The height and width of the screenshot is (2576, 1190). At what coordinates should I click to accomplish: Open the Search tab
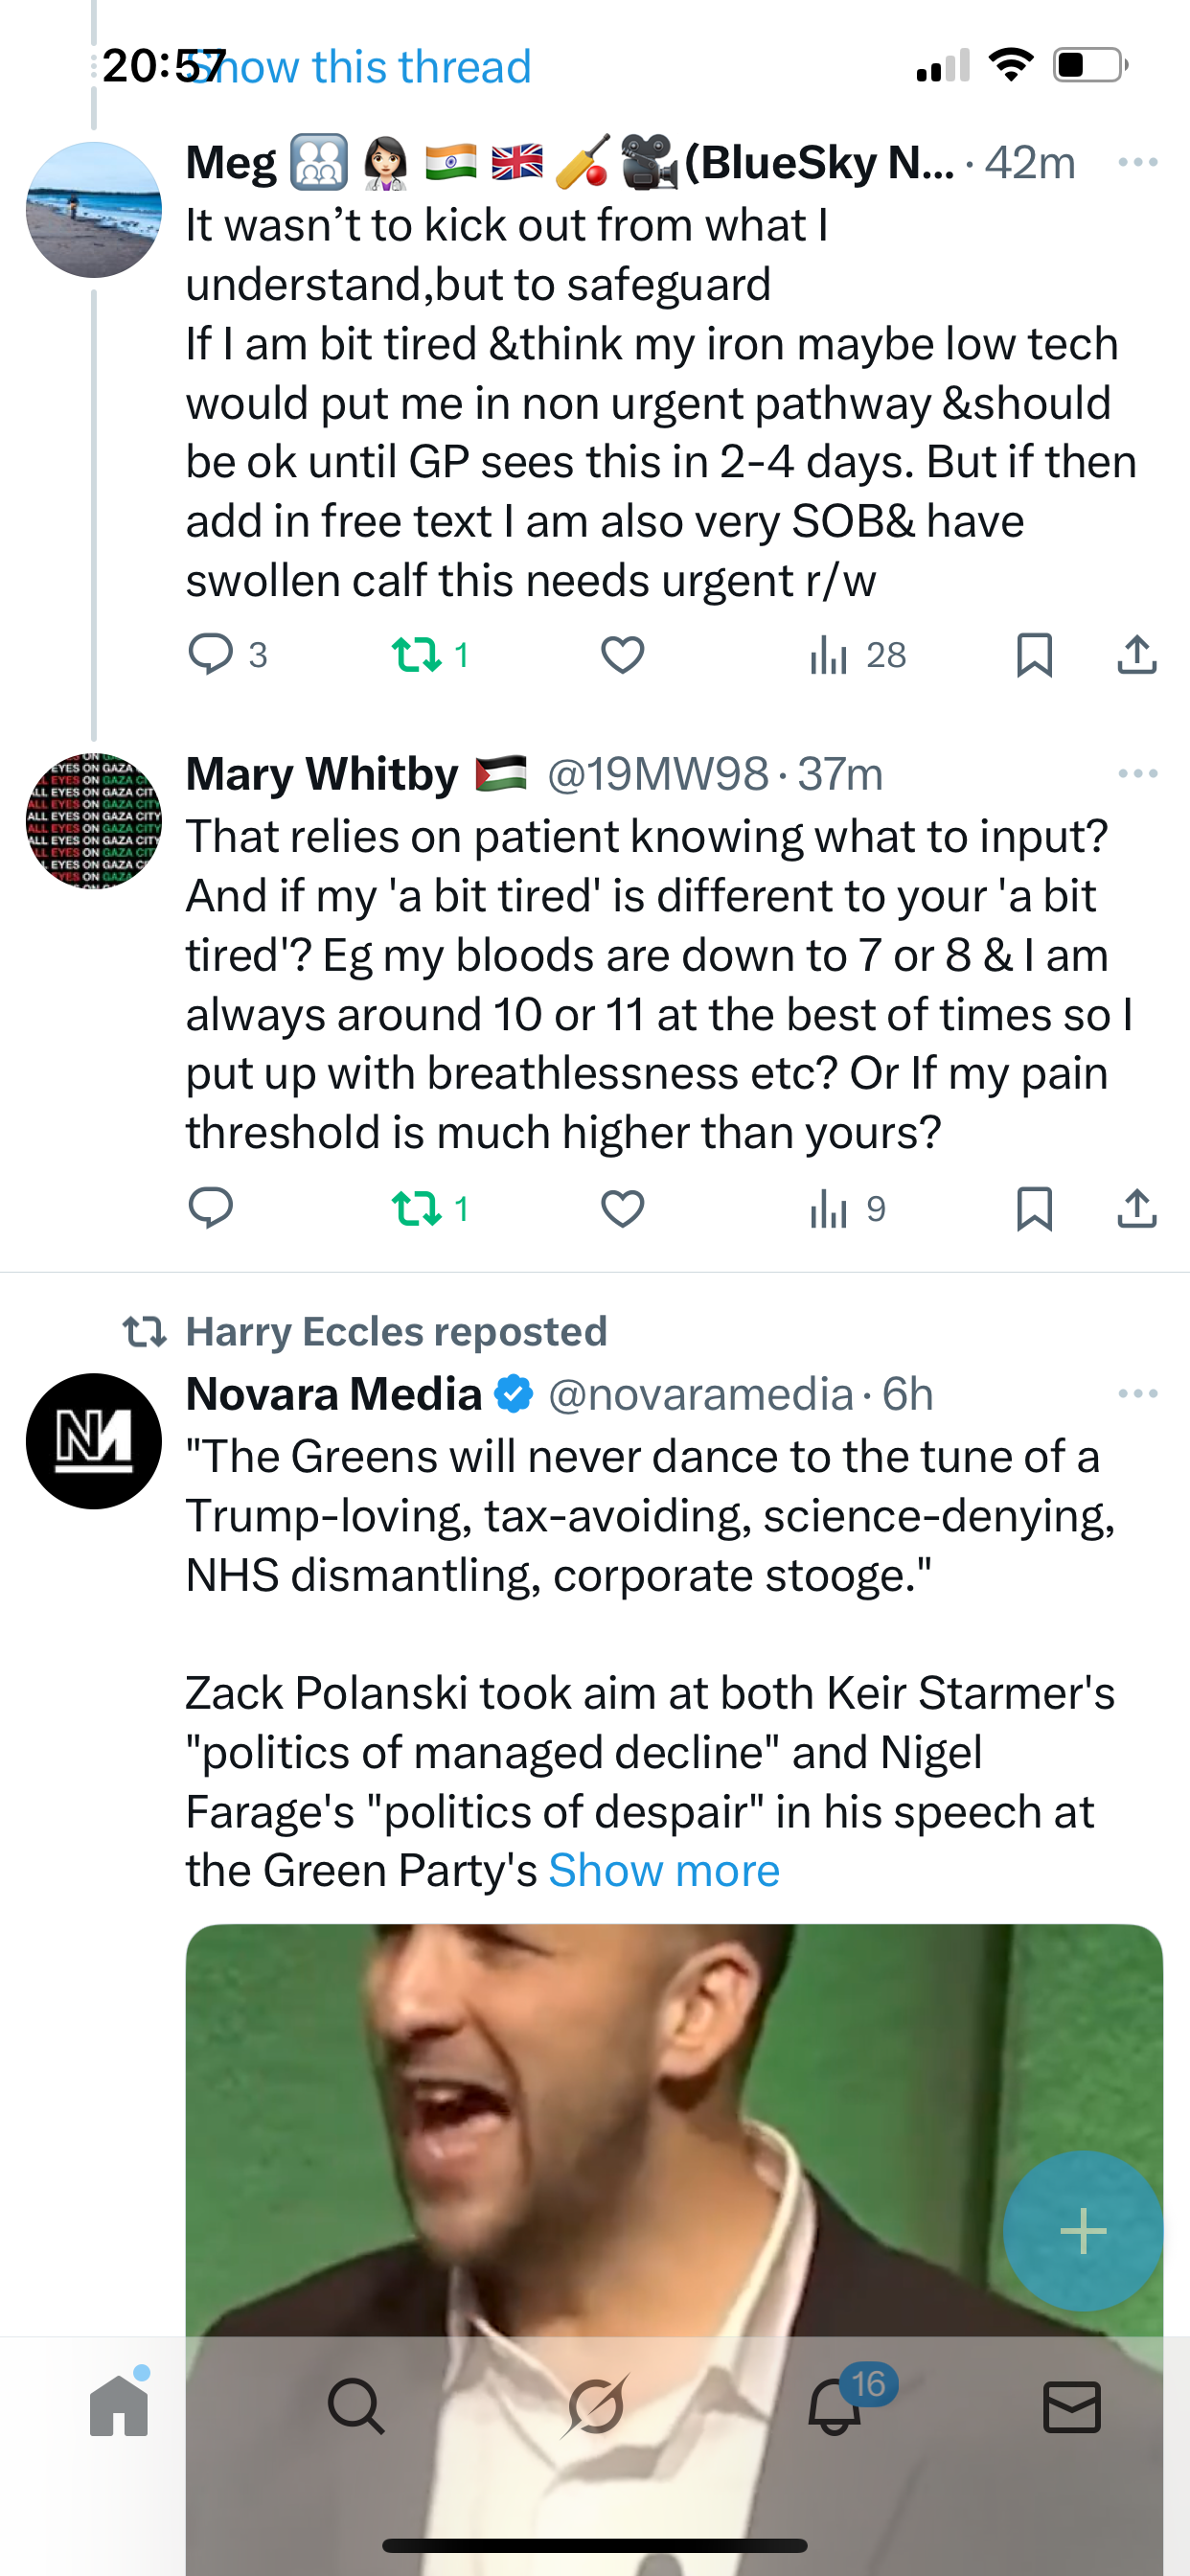(x=356, y=2406)
